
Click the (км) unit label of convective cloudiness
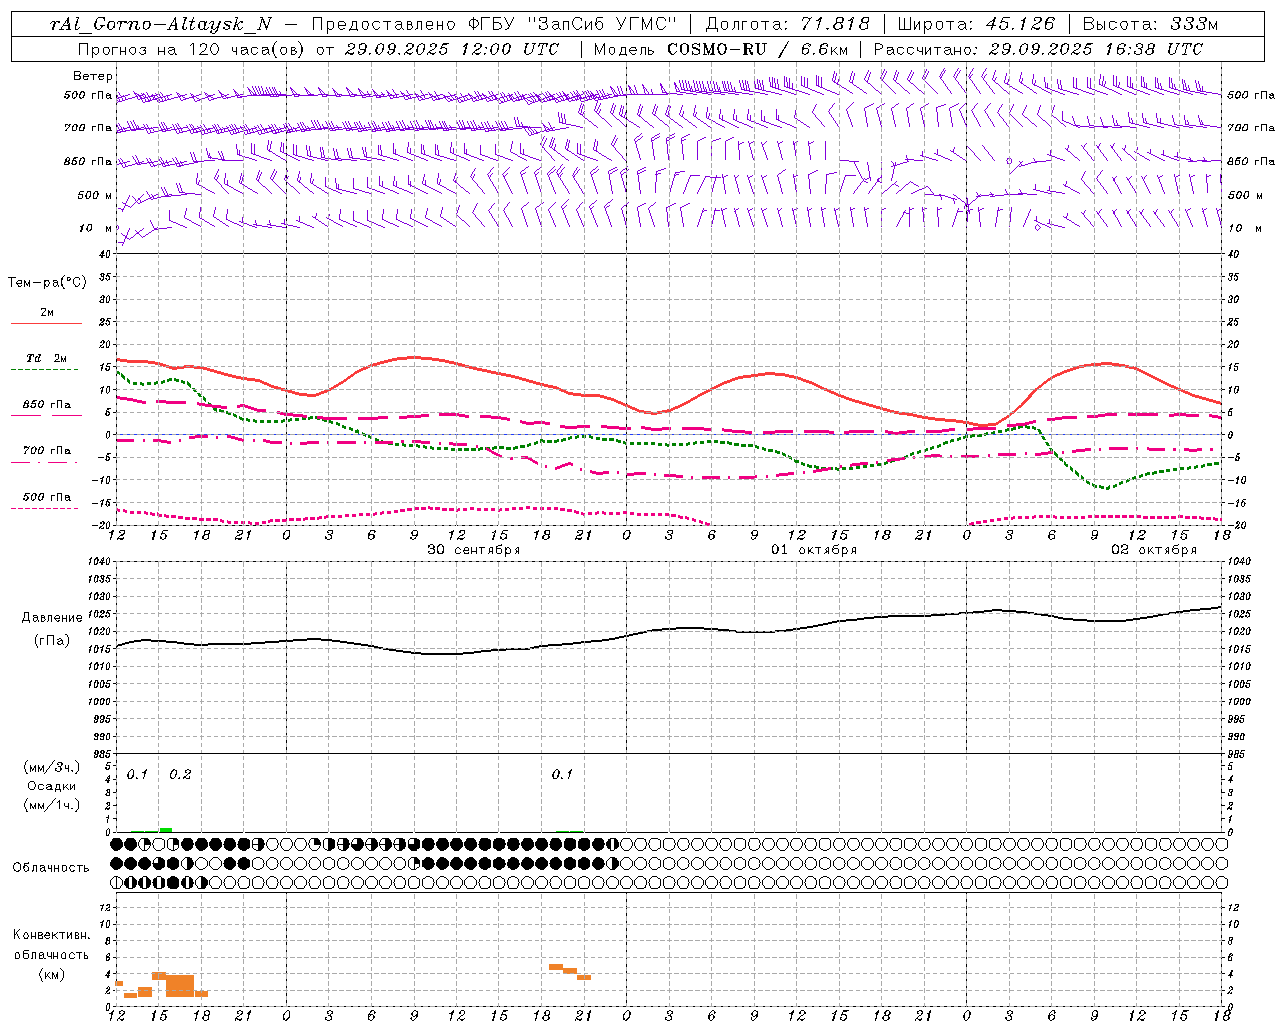[x=52, y=974]
